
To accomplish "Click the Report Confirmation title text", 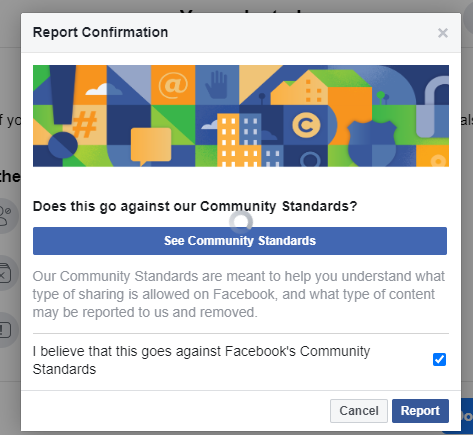I will coord(100,32).
